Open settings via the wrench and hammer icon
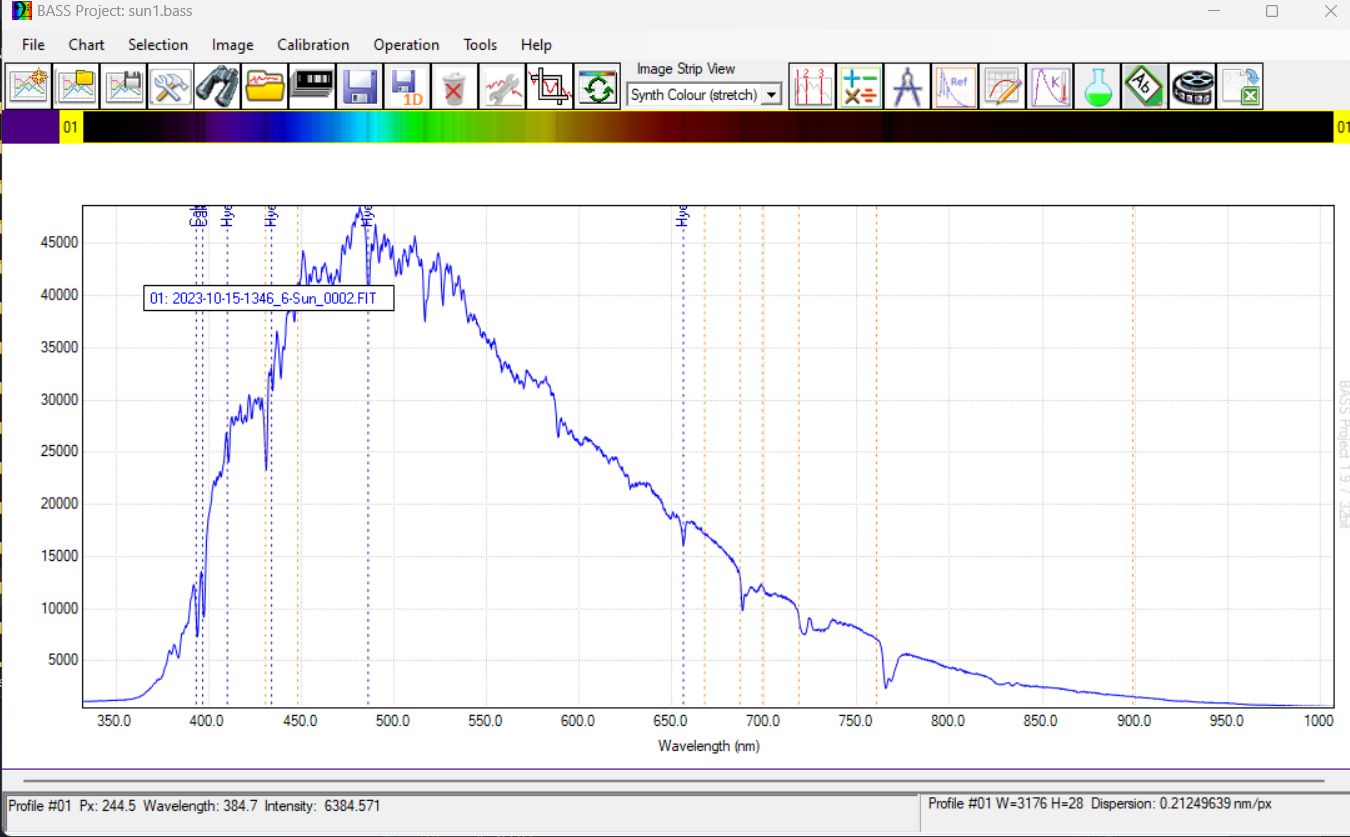This screenshot has height=837, width=1350. (171, 87)
